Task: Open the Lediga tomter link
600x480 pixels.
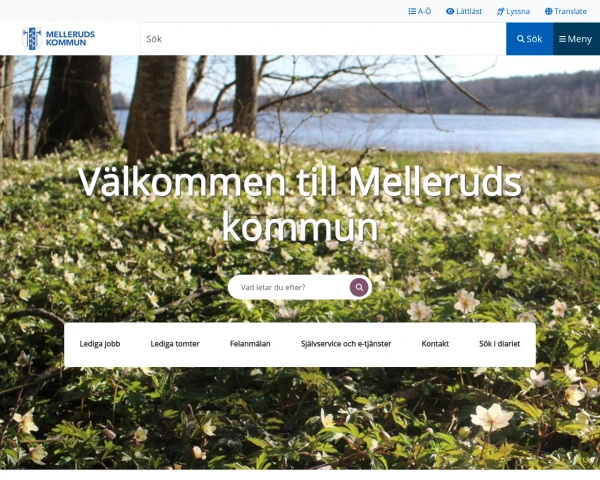Action: point(175,344)
